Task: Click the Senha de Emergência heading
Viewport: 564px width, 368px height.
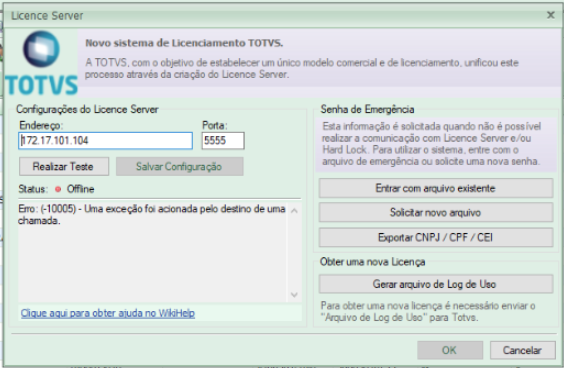Action: (367, 109)
